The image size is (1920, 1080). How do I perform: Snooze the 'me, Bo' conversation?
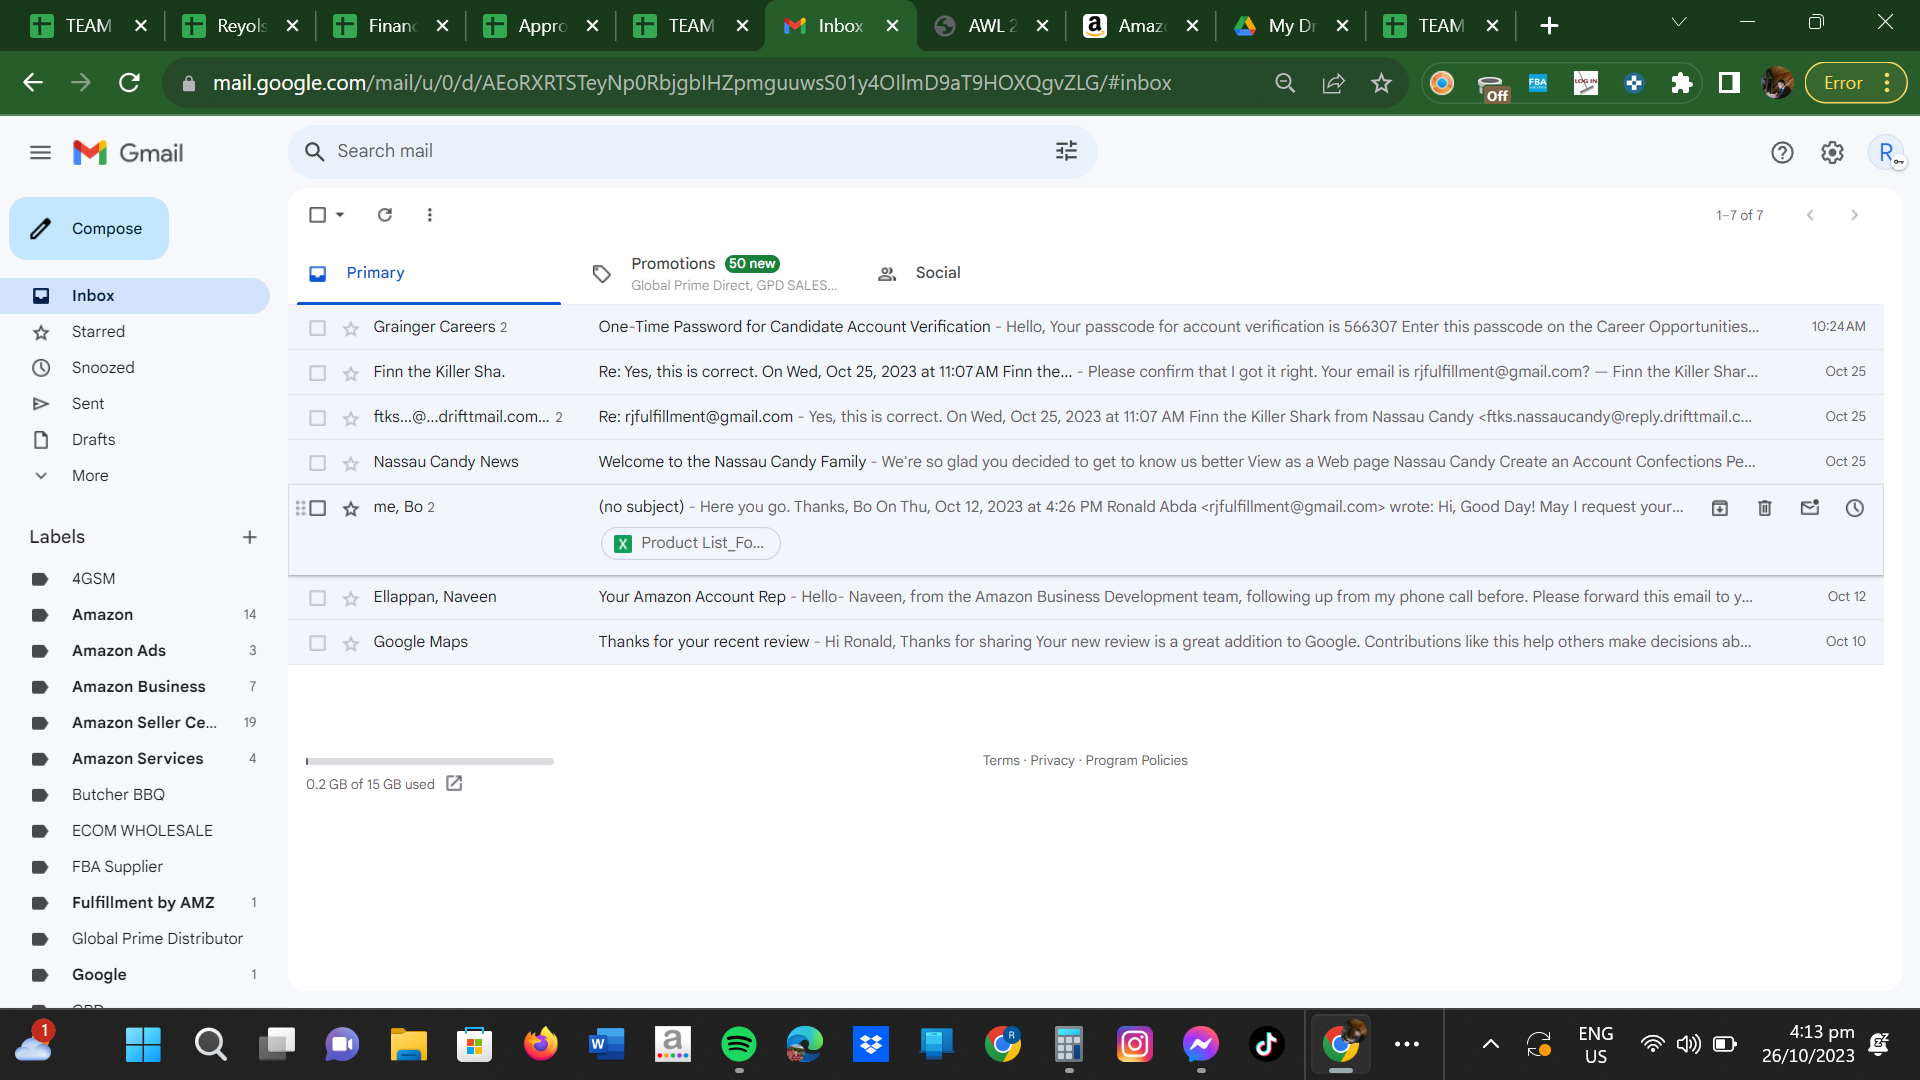(1855, 508)
